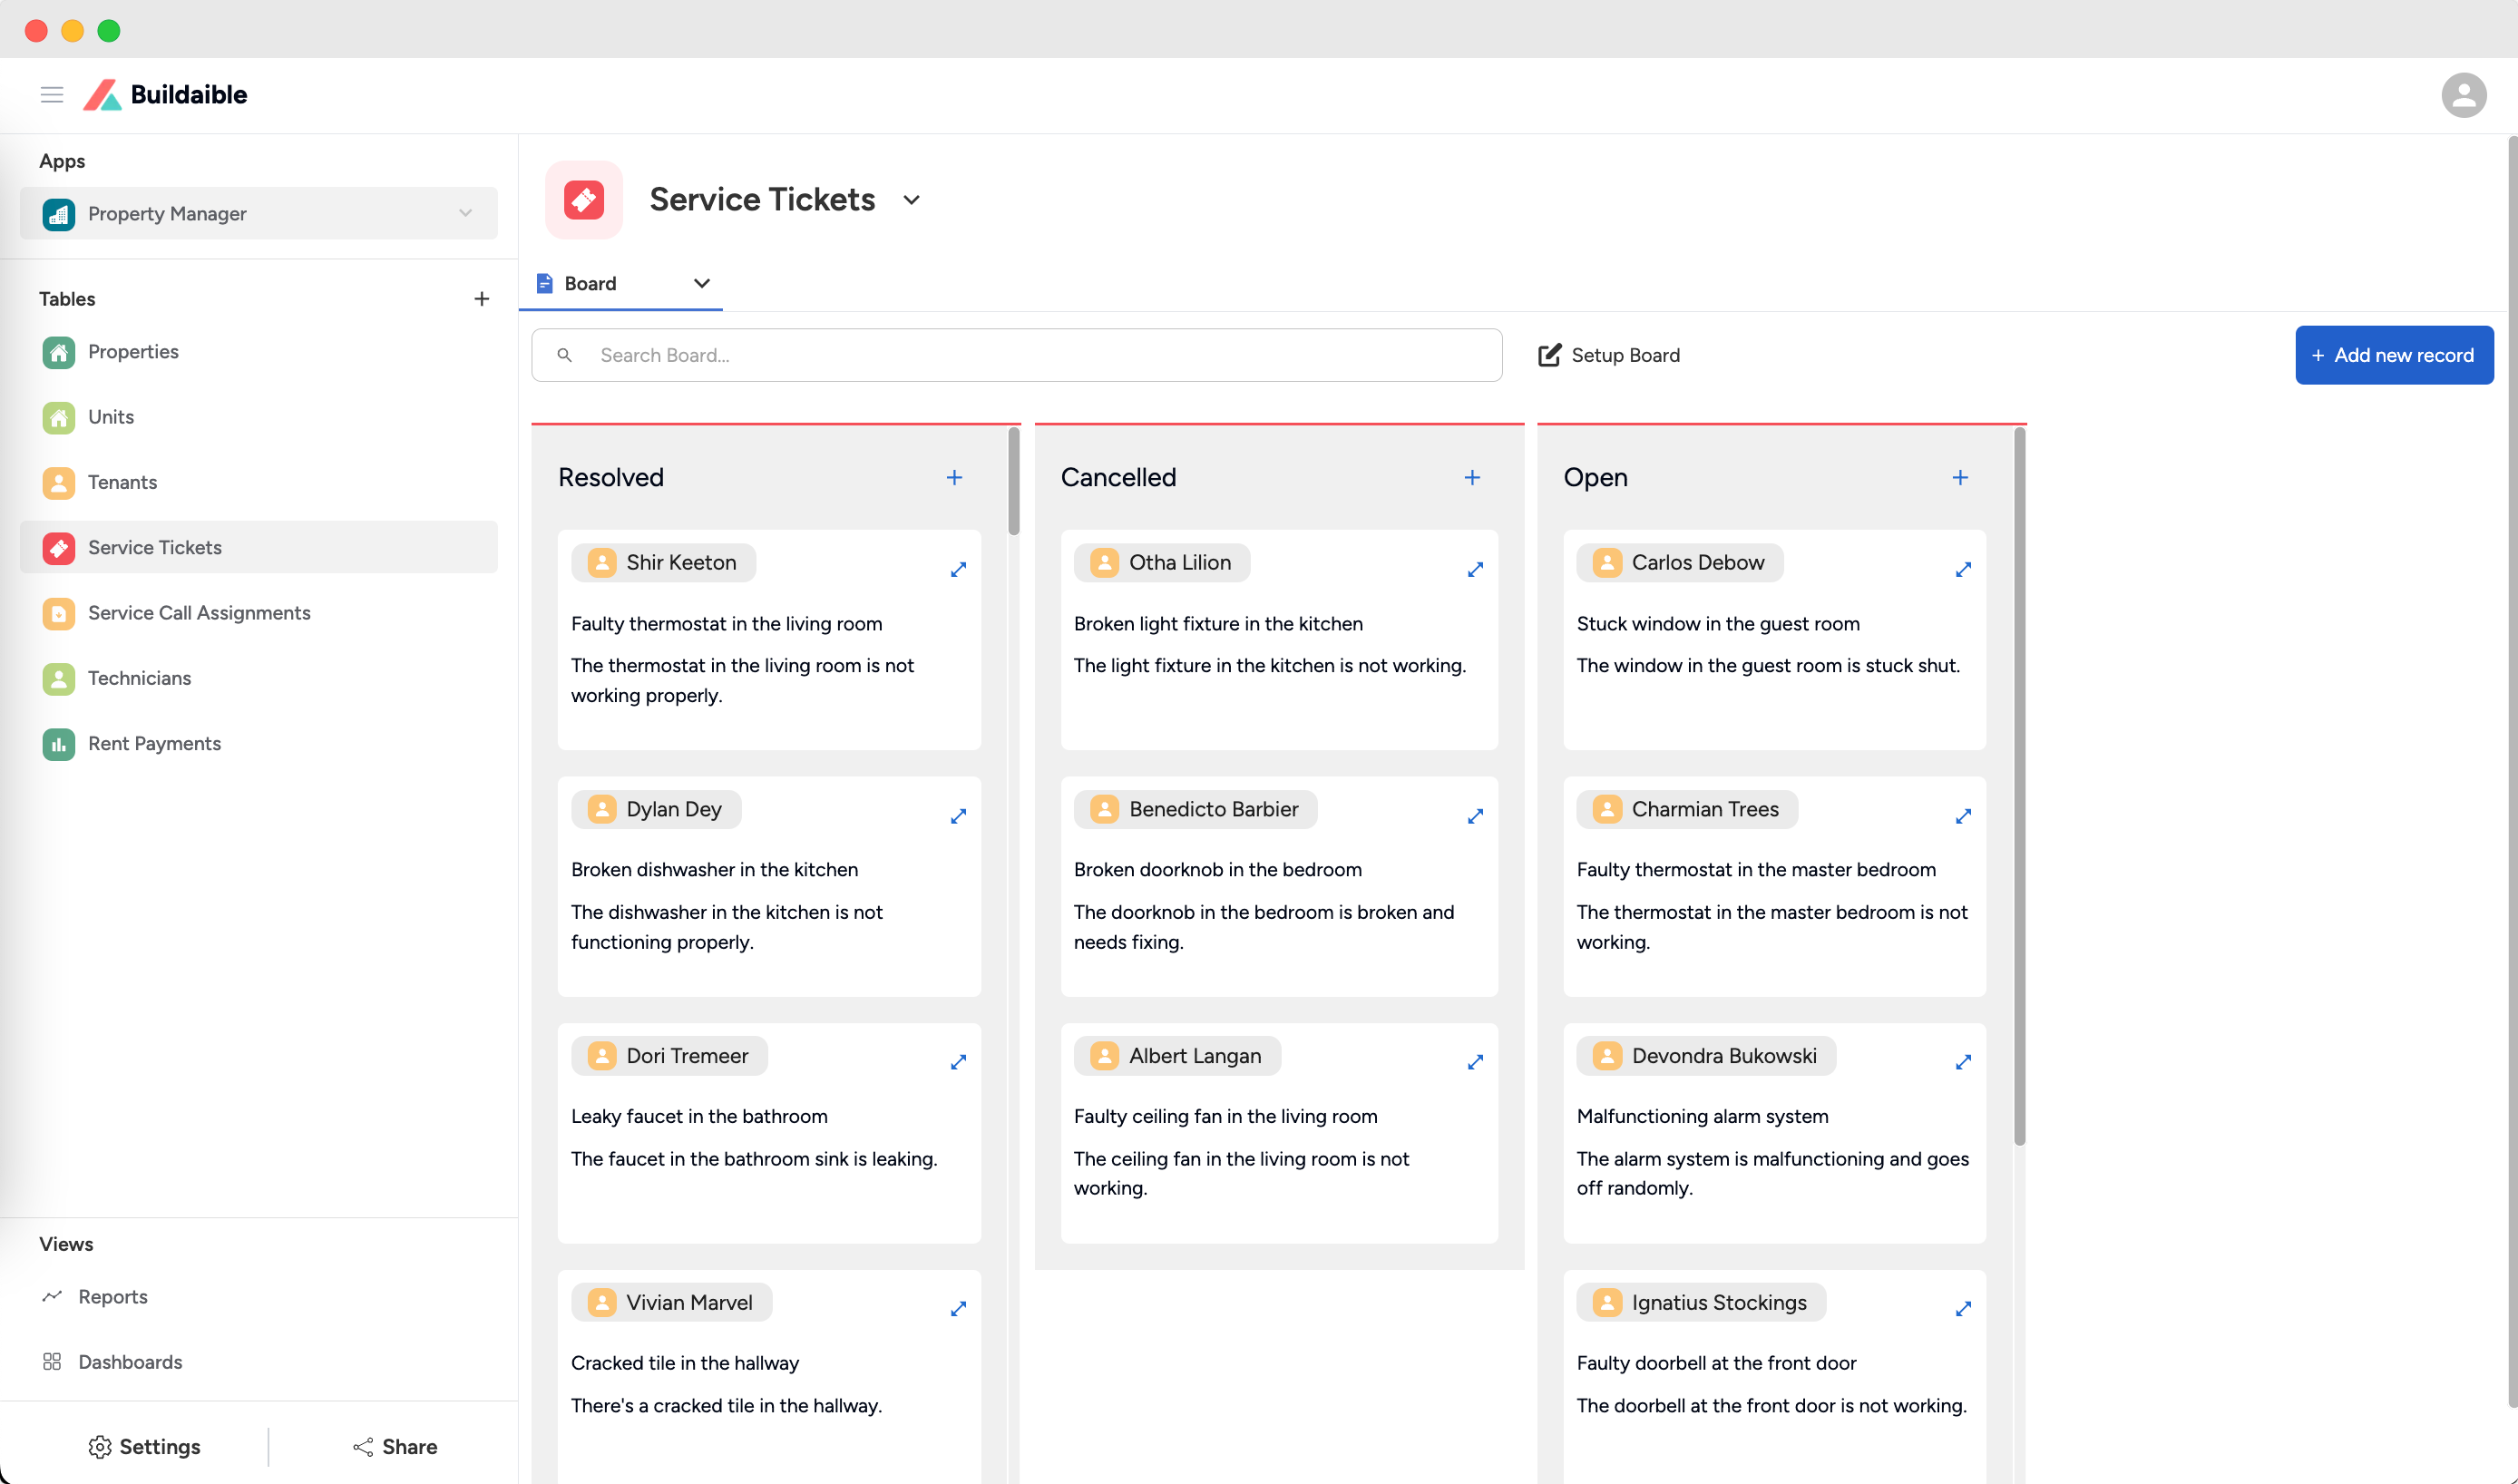Expand Albert Langan ticket card
The height and width of the screenshot is (1484, 2518).
tap(1475, 1062)
